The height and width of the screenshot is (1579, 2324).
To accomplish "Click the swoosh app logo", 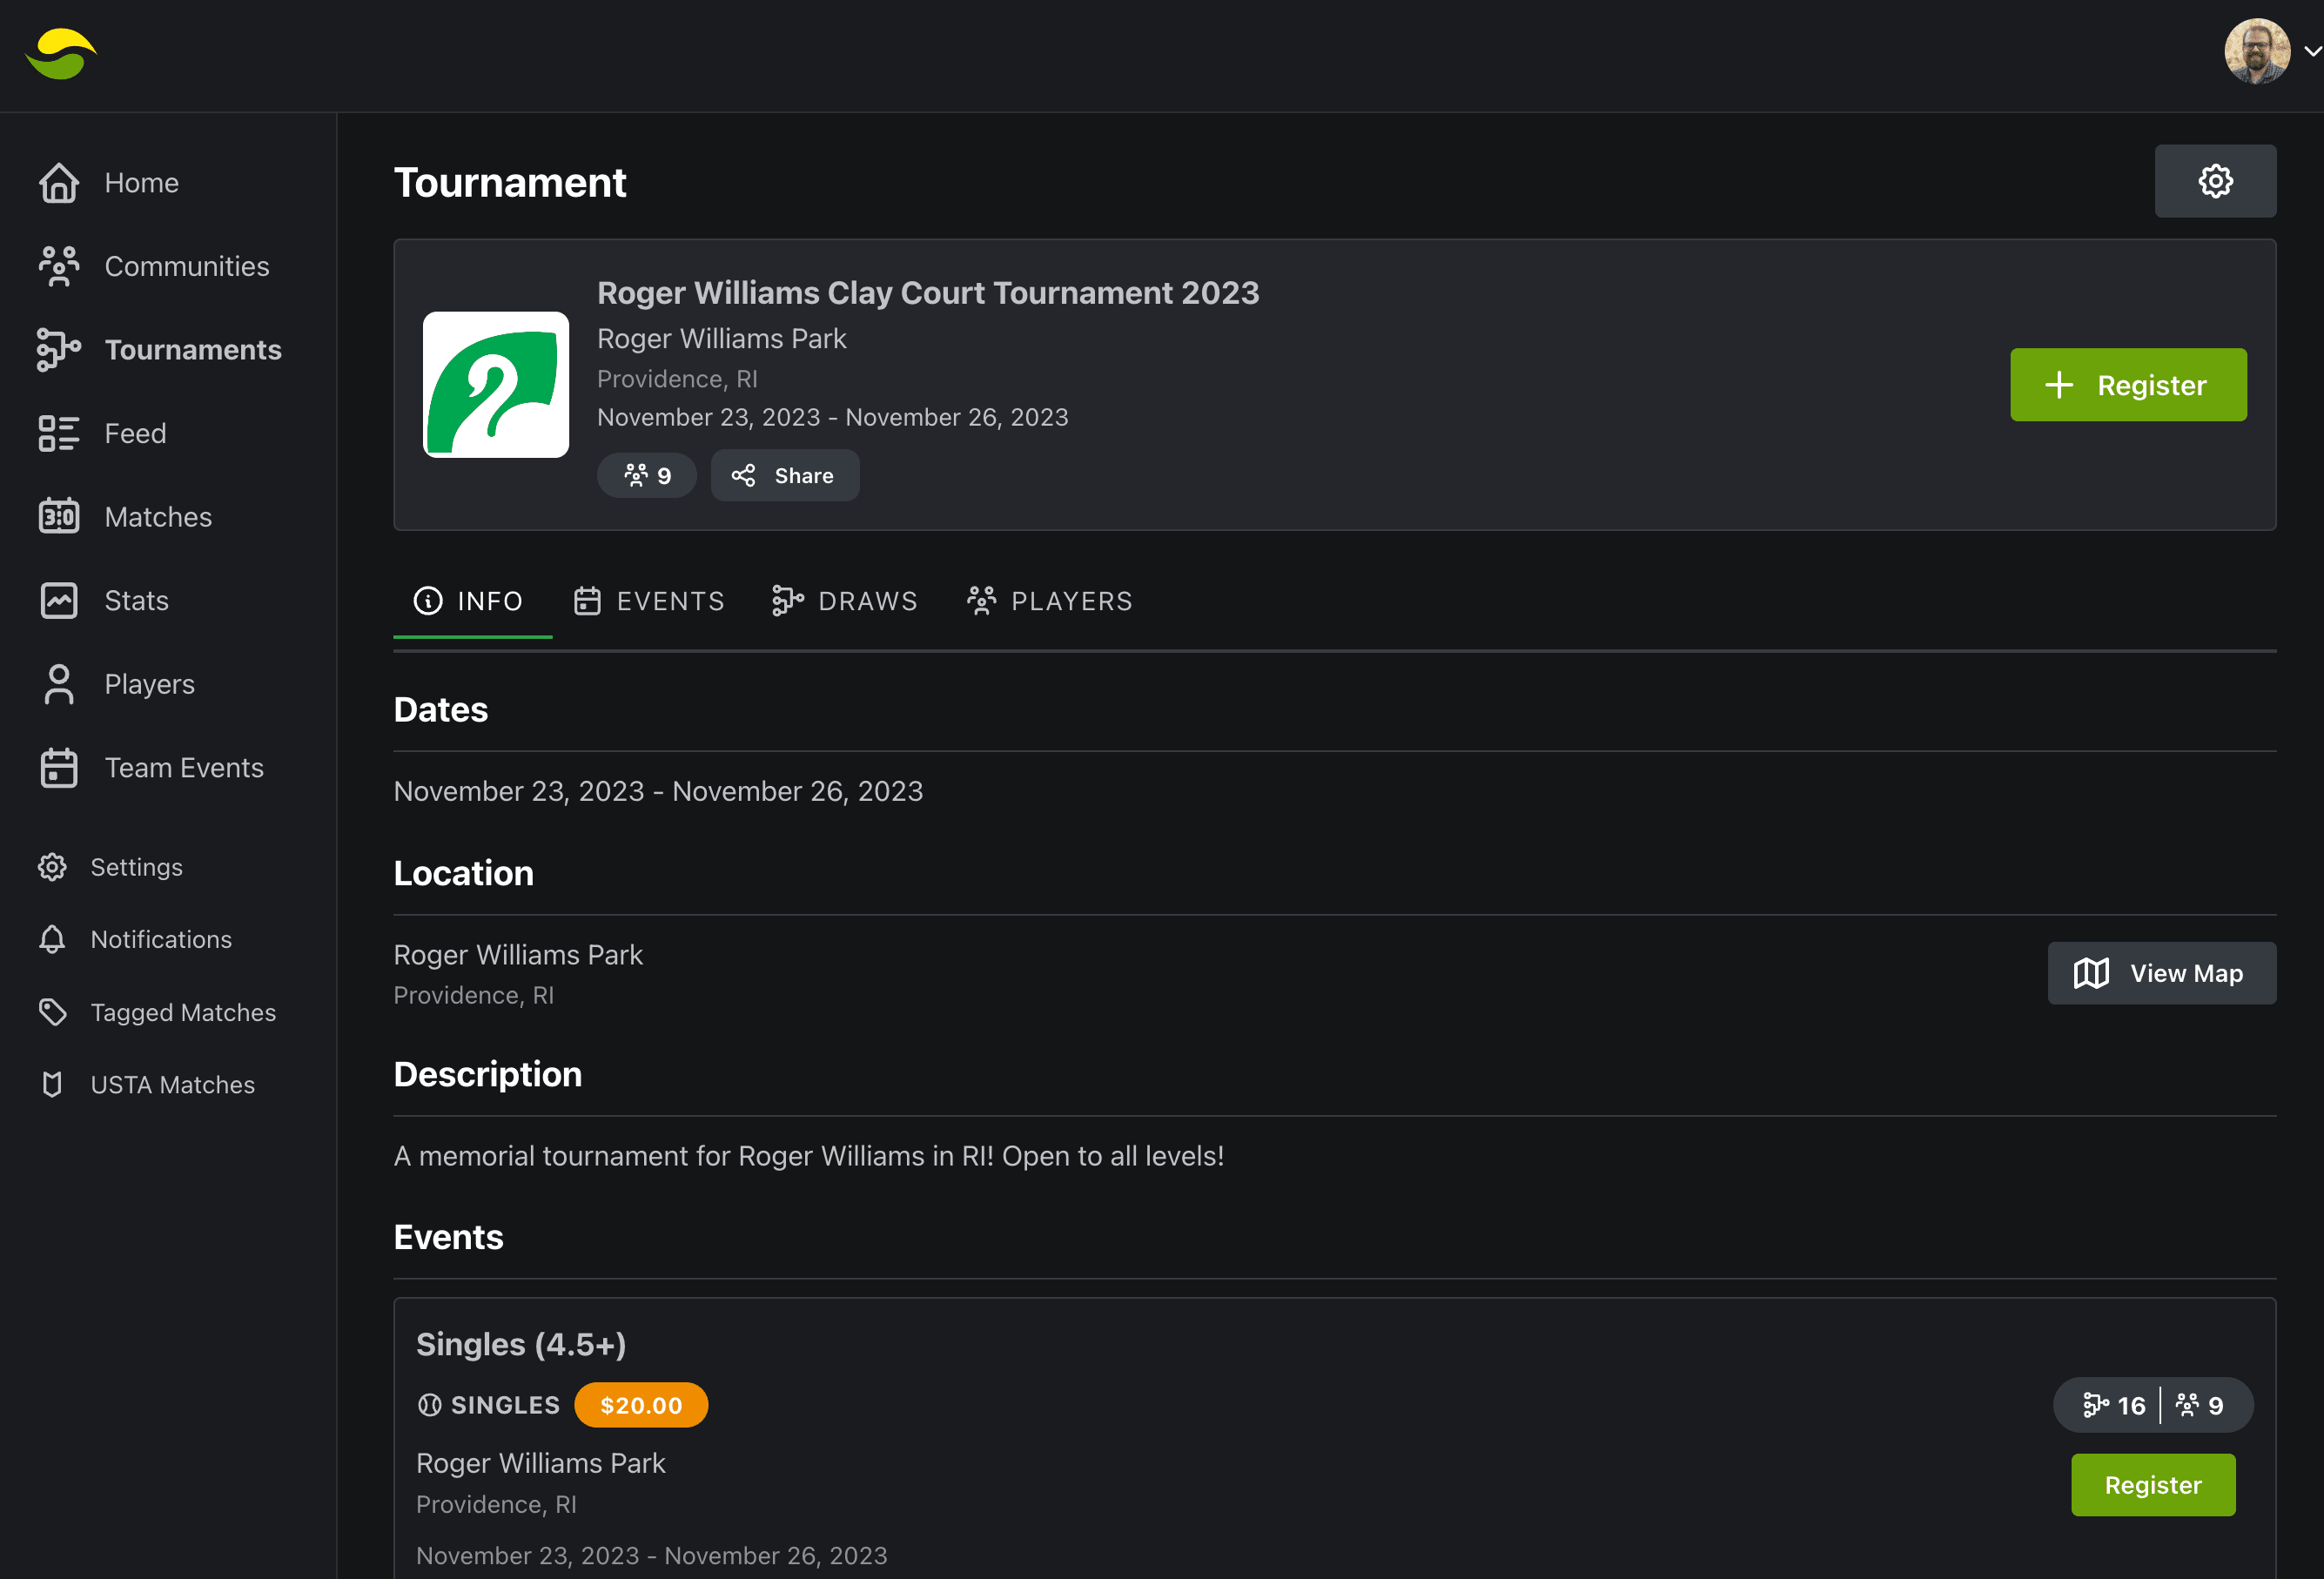I will [x=61, y=54].
